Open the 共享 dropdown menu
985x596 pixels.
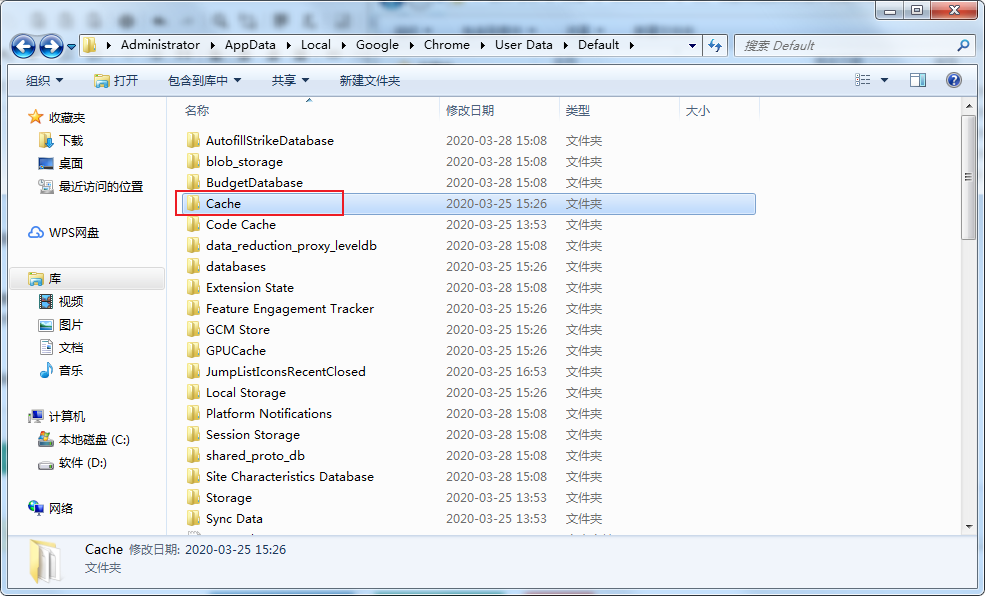(290, 80)
